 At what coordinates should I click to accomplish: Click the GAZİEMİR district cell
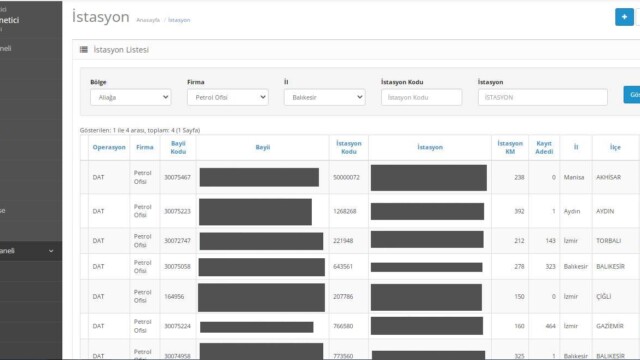[x=610, y=326]
